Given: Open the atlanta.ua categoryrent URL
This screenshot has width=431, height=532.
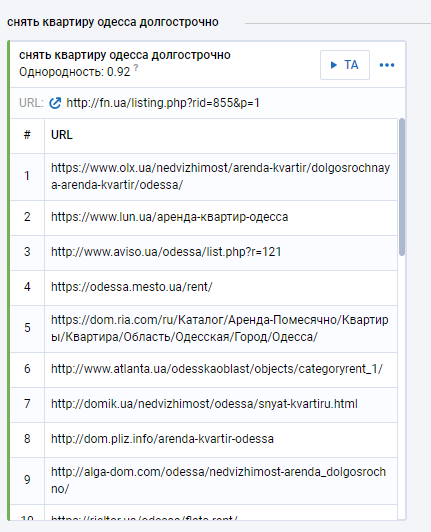Looking at the screenshot, I should [217, 369].
